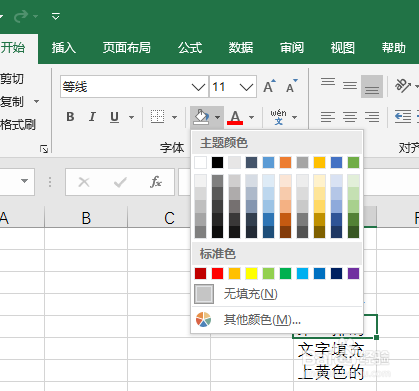Click the fill color paint bucket icon
The image size is (419, 391).
click(201, 117)
